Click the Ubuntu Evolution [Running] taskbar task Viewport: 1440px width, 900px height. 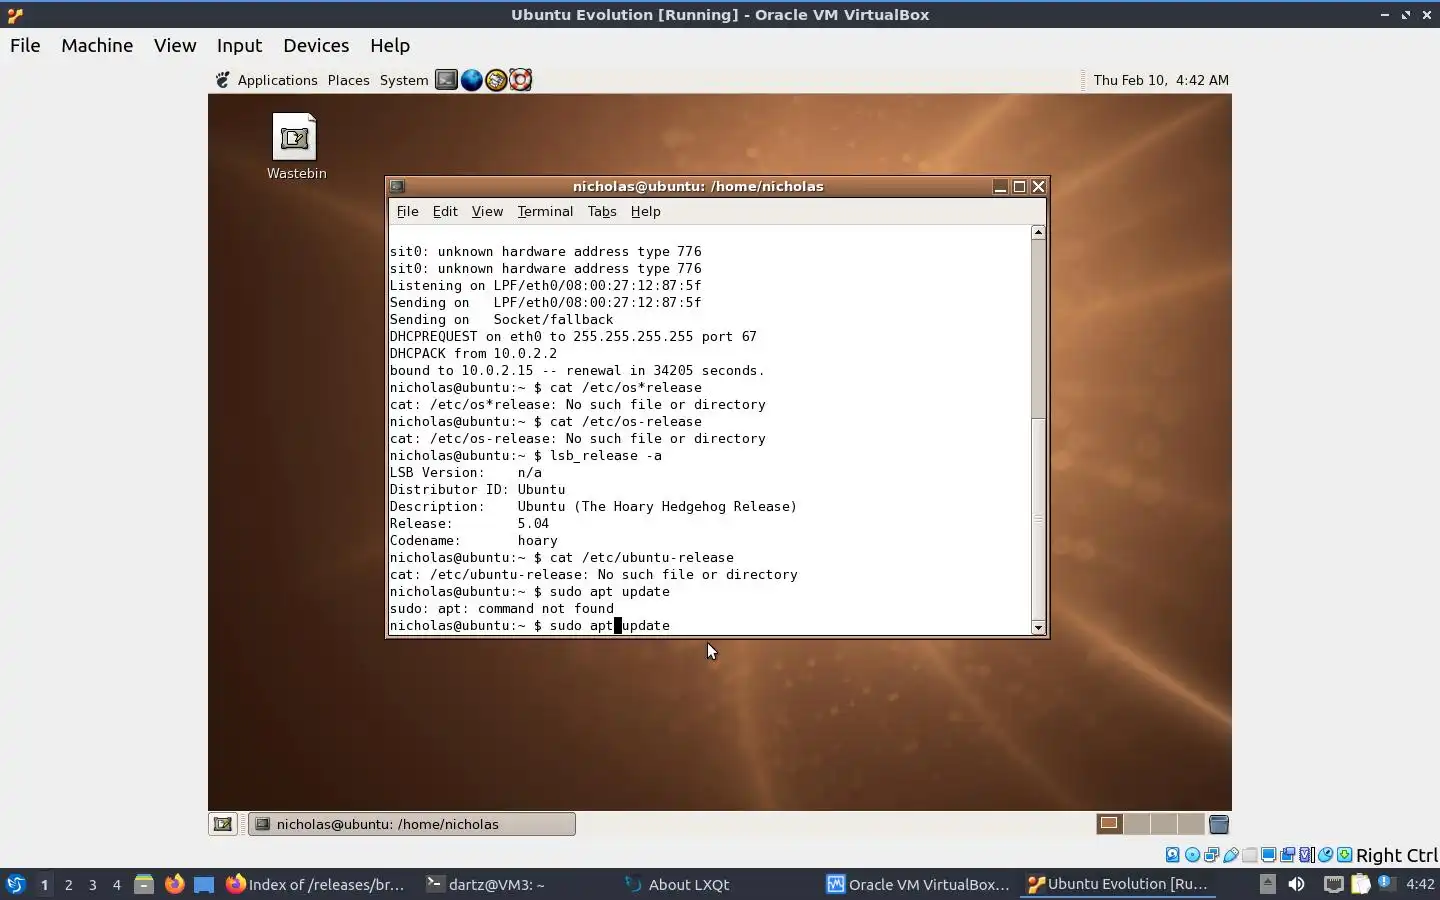(1118, 884)
